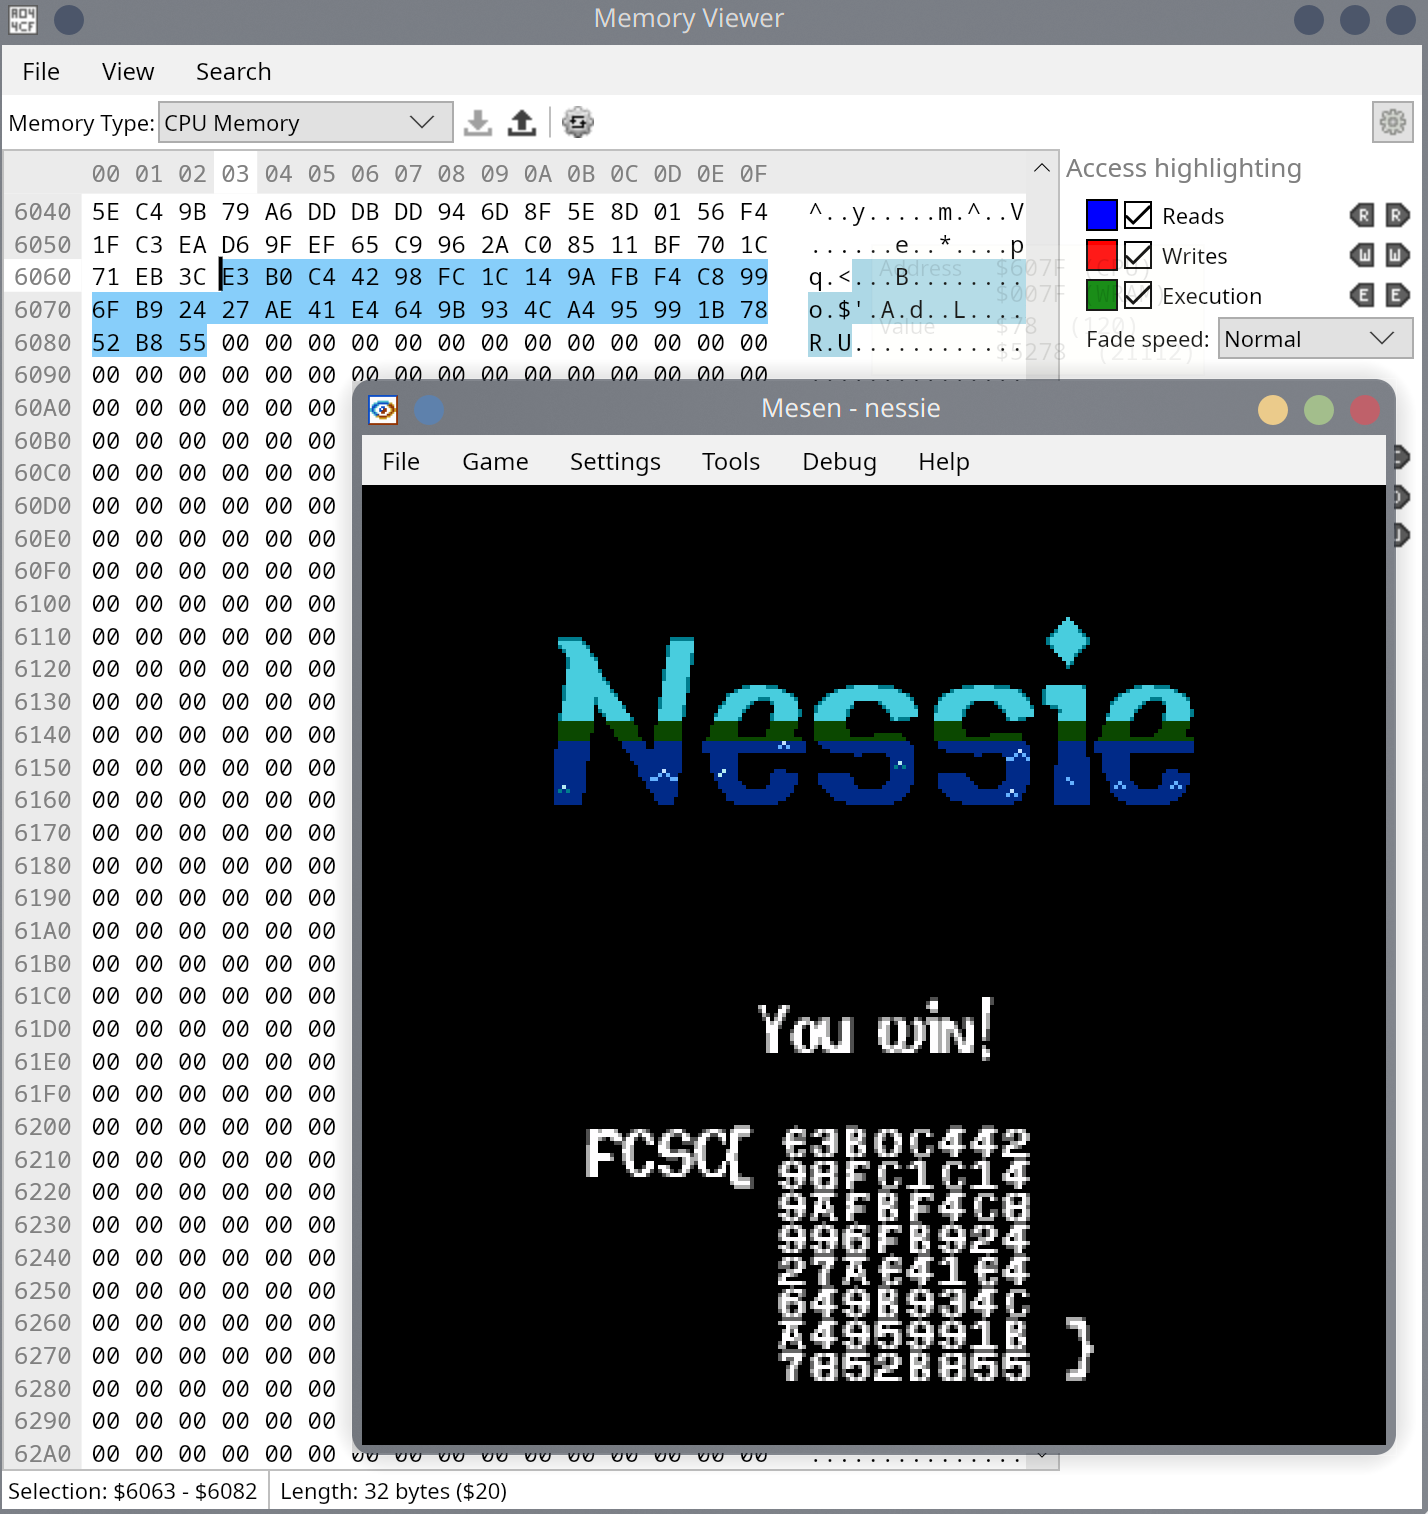1428x1514 pixels.
Task: Toggle the Reads highlighting checkbox
Action: [x=1138, y=215]
